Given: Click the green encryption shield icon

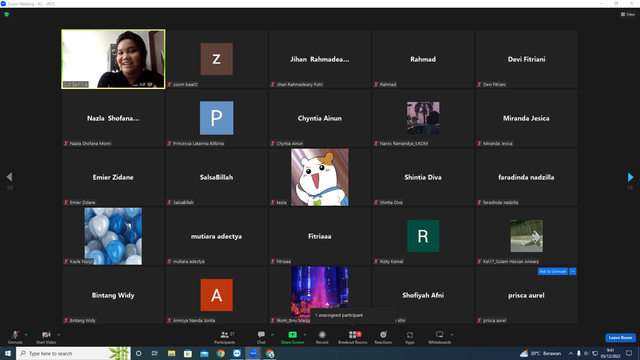Looking at the screenshot, I should coord(7,14).
